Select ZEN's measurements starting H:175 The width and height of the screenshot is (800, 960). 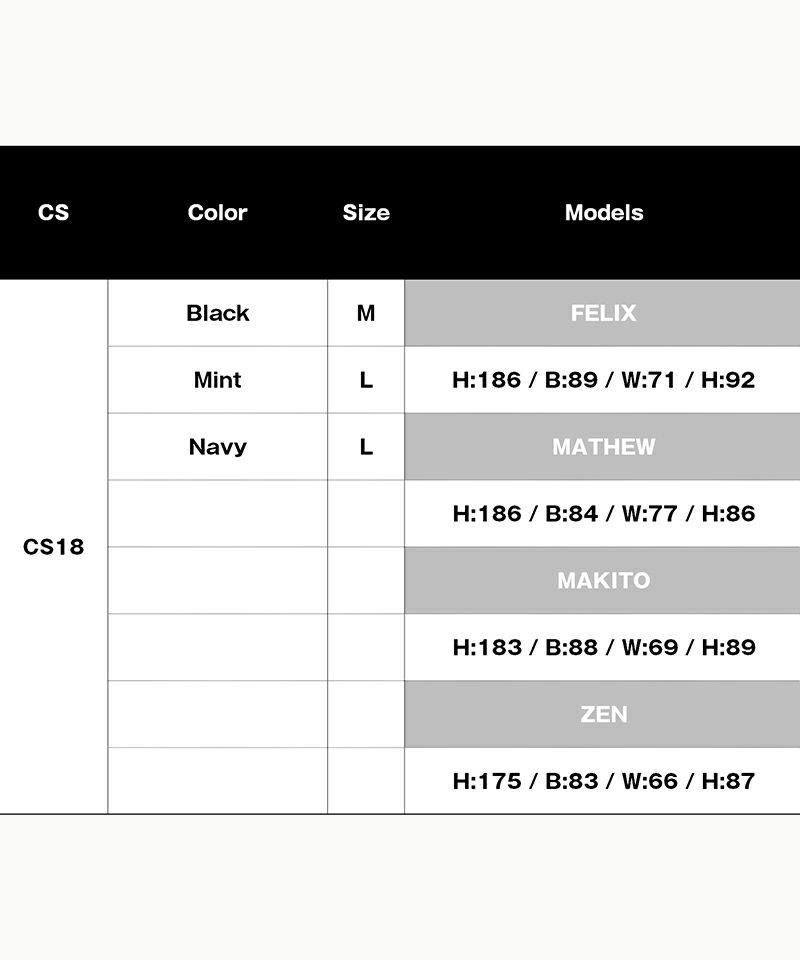tap(603, 781)
